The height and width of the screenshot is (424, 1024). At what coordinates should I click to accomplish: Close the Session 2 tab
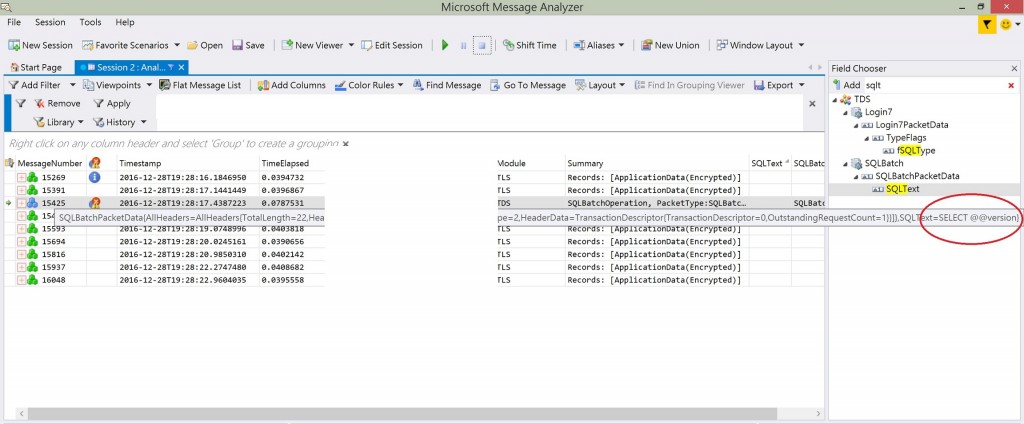[x=182, y=67]
